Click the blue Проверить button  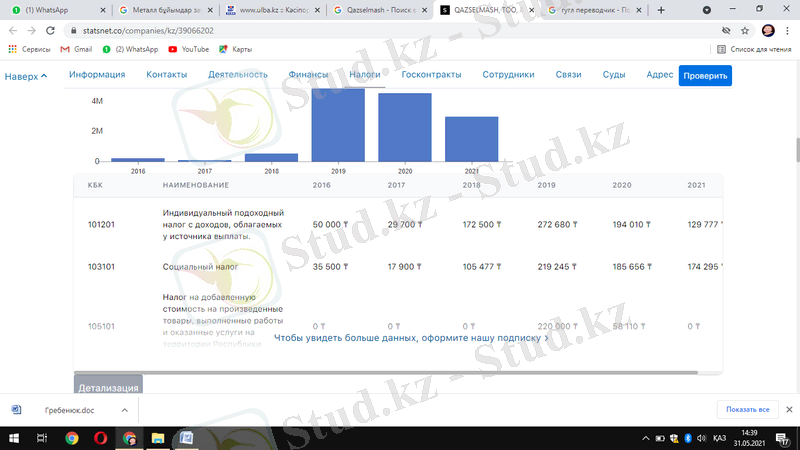pyautogui.click(x=705, y=76)
